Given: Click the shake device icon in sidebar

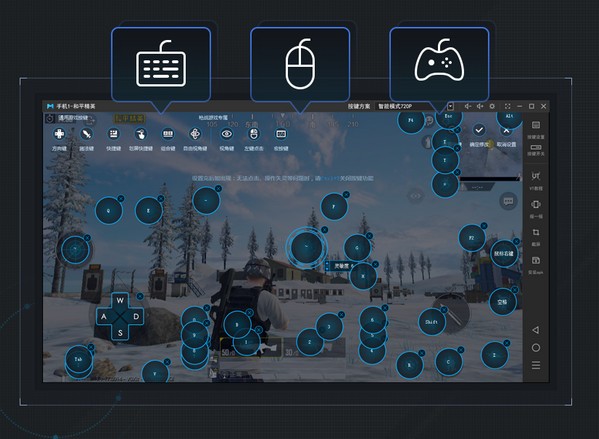Looking at the screenshot, I should [536, 208].
